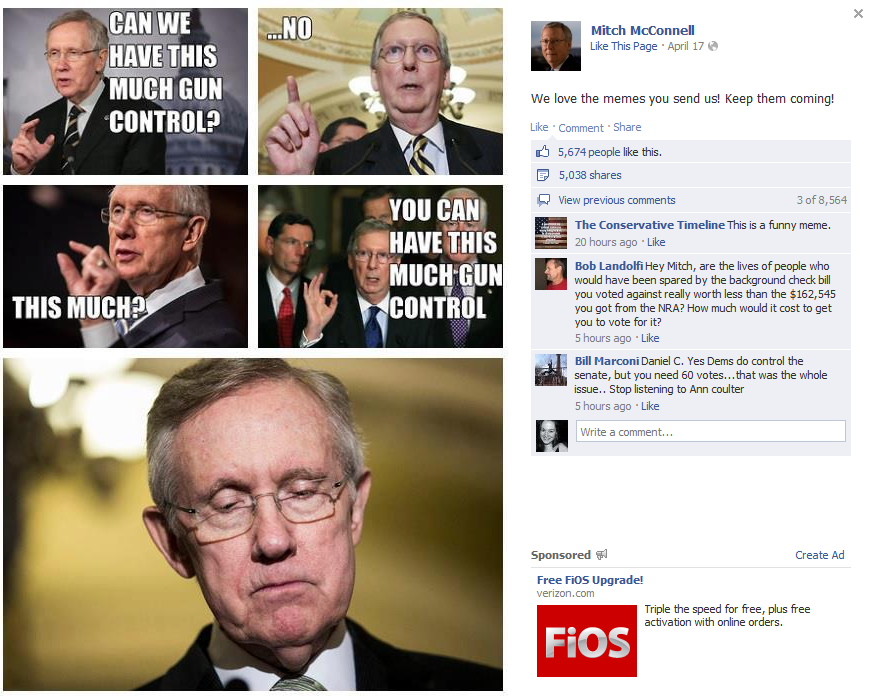
Task: Click the FiOS ad image
Action: (x=586, y=641)
